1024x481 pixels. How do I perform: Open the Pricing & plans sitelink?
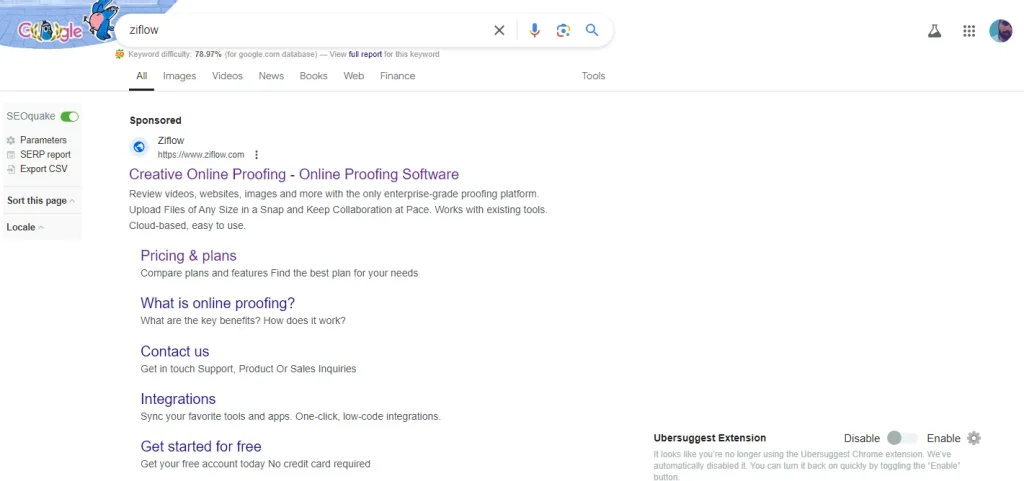coord(189,256)
